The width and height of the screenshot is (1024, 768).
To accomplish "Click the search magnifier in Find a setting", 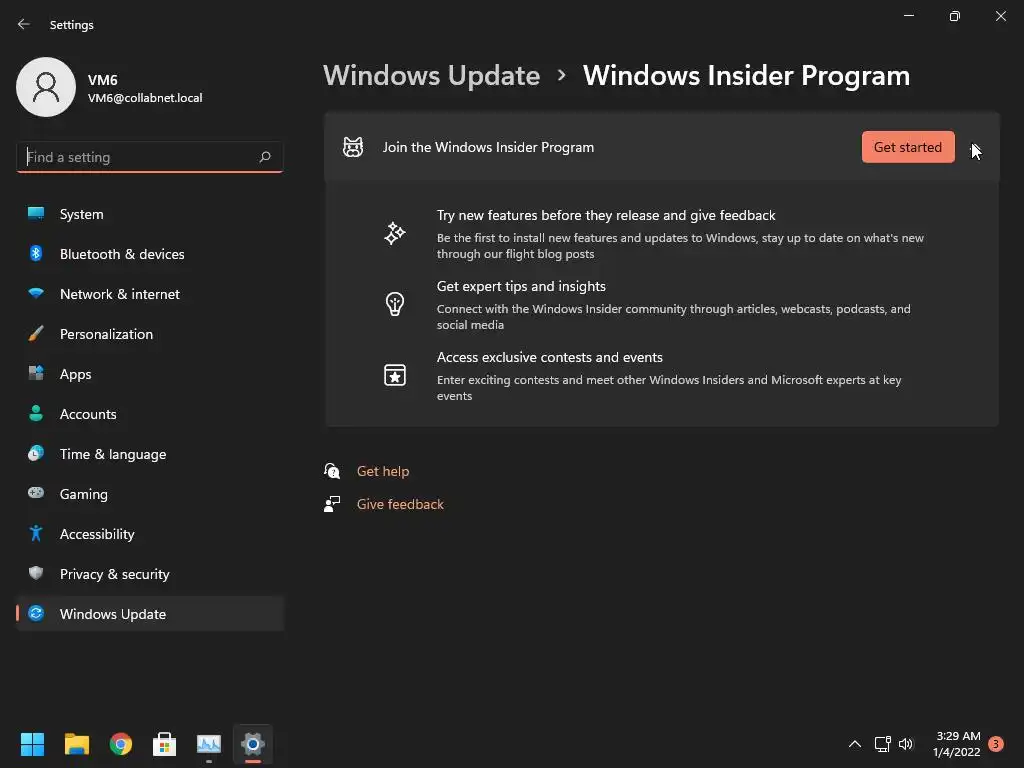I will 264,157.
